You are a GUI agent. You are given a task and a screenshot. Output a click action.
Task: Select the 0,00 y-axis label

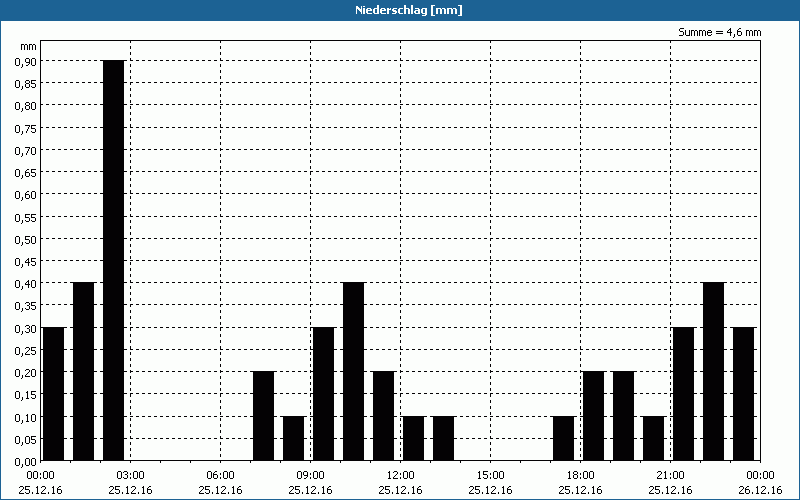coord(26,462)
